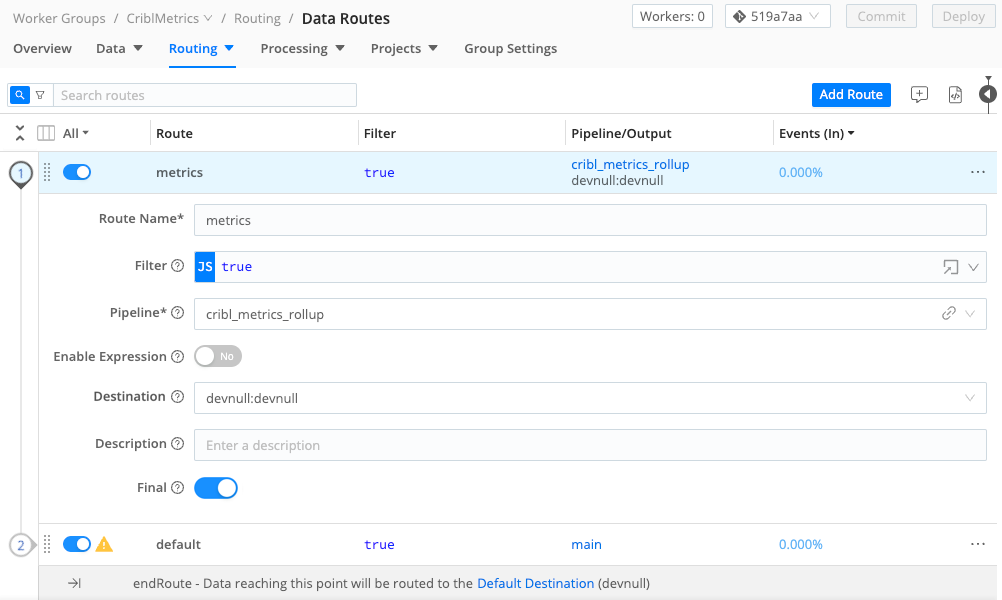Collapse all routes with the double-chevron icon
The width and height of the screenshot is (1002, 600).
coord(19,131)
